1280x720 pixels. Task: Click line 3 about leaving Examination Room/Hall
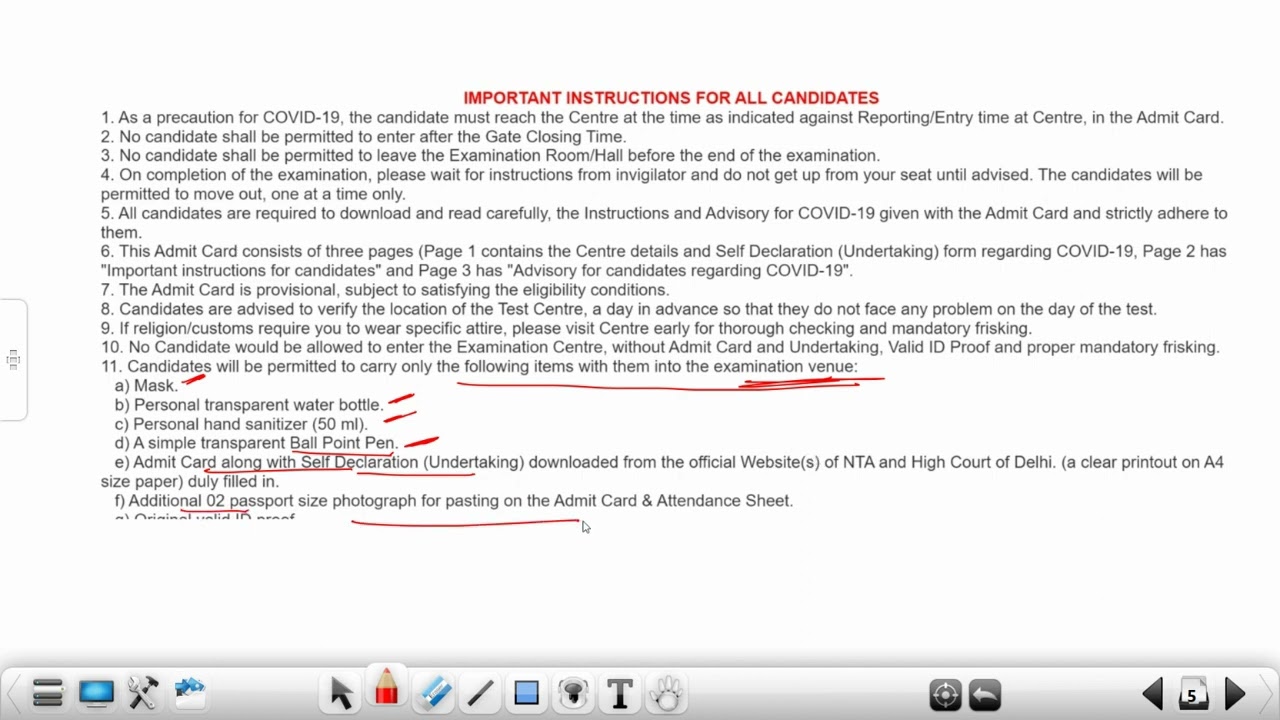[490, 156]
